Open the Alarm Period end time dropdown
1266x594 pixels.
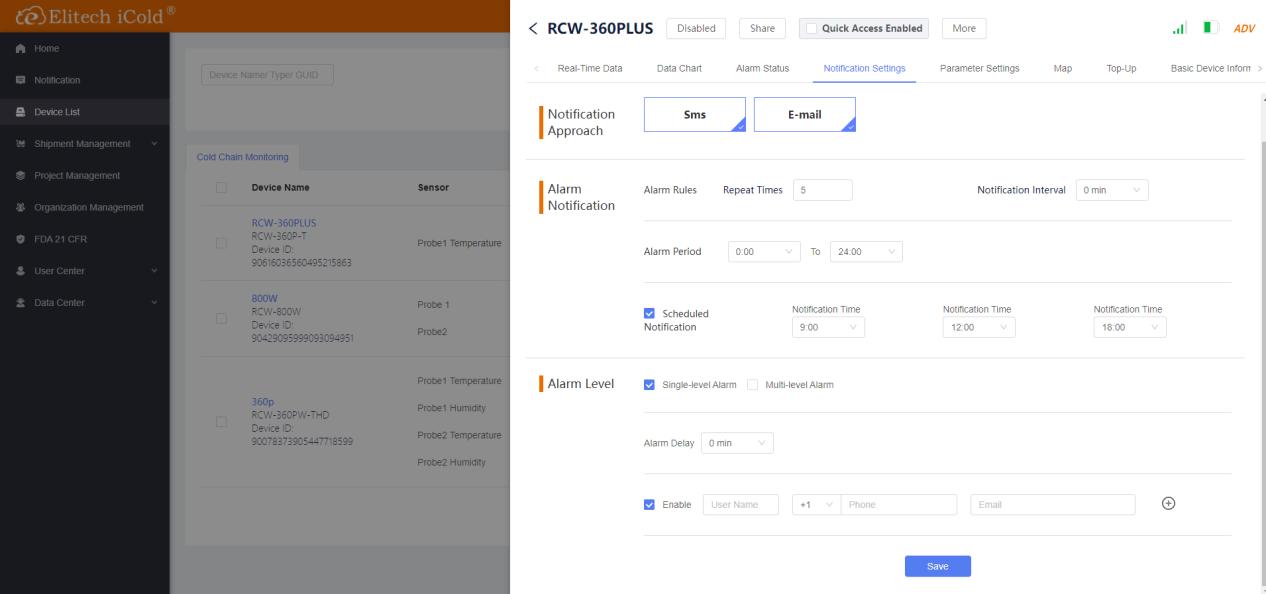click(x=865, y=252)
